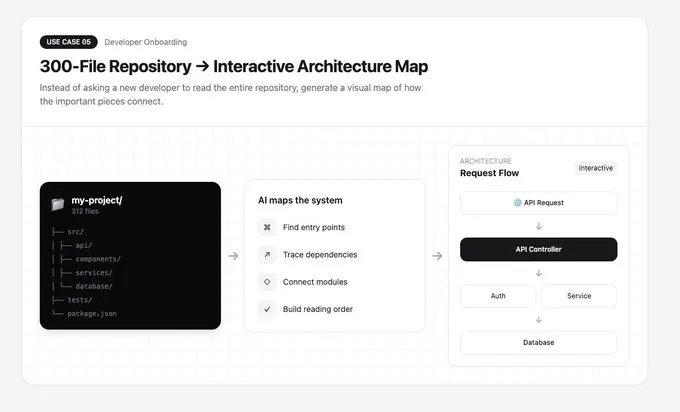Select the database/ folder in the tree
This screenshot has width=680, height=412.
94,286
